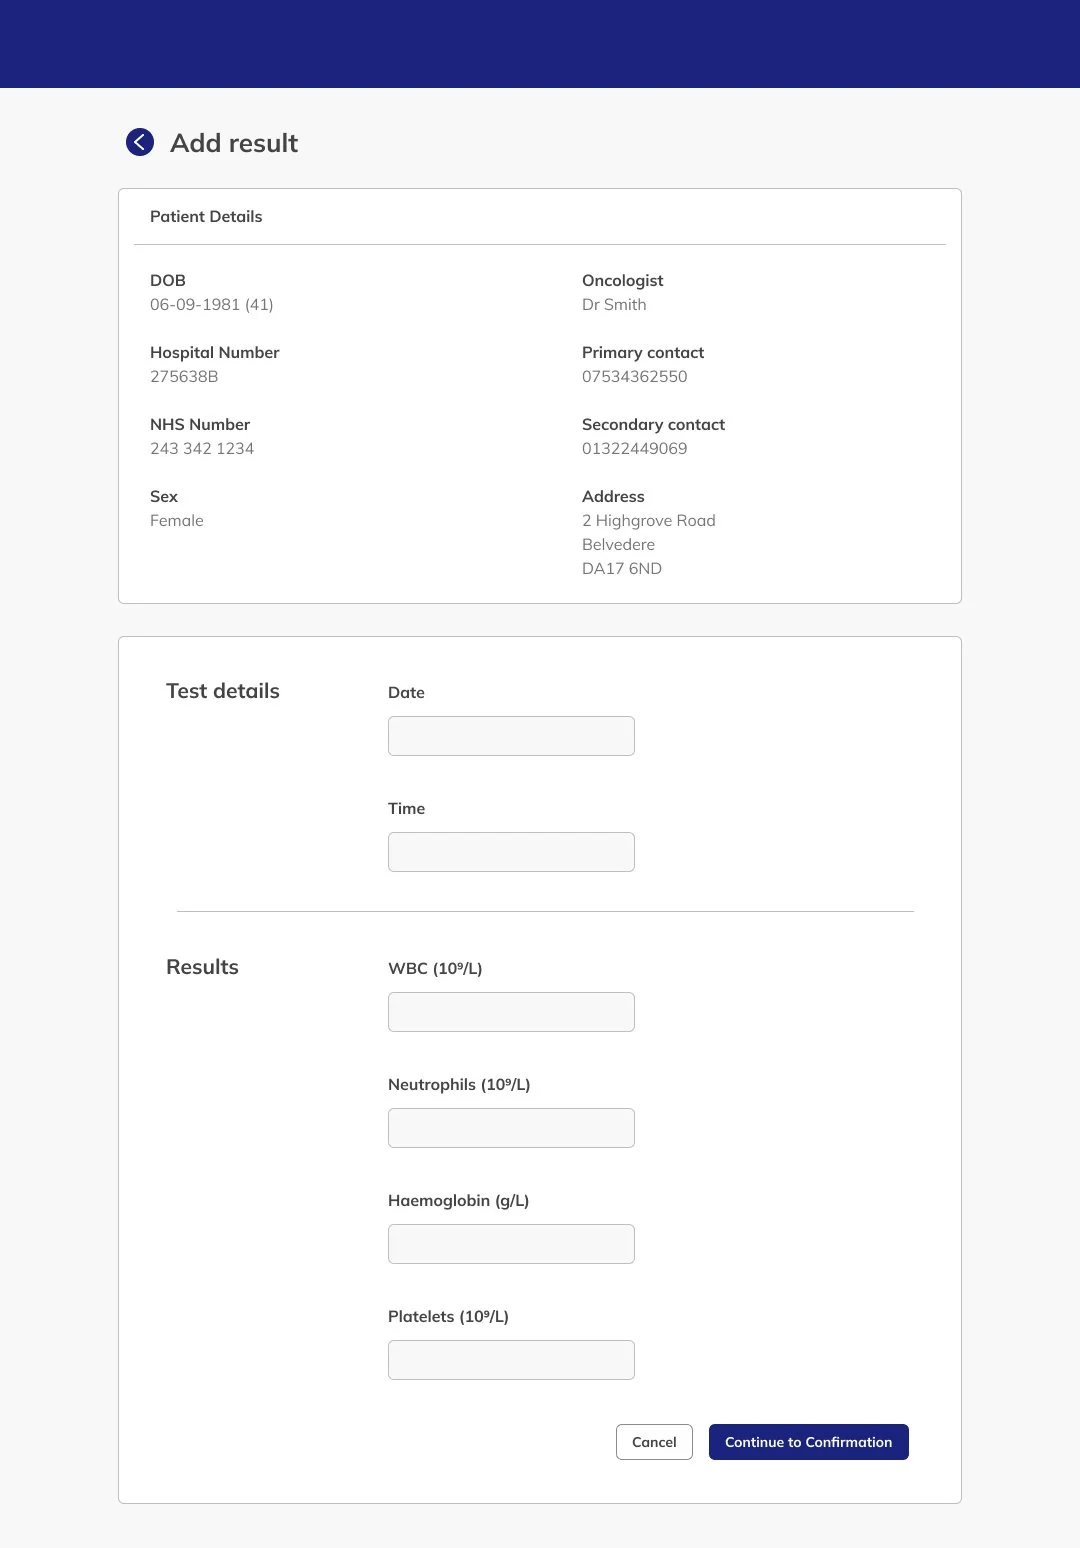
Task: Click the Sex label
Action: (164, 496)
